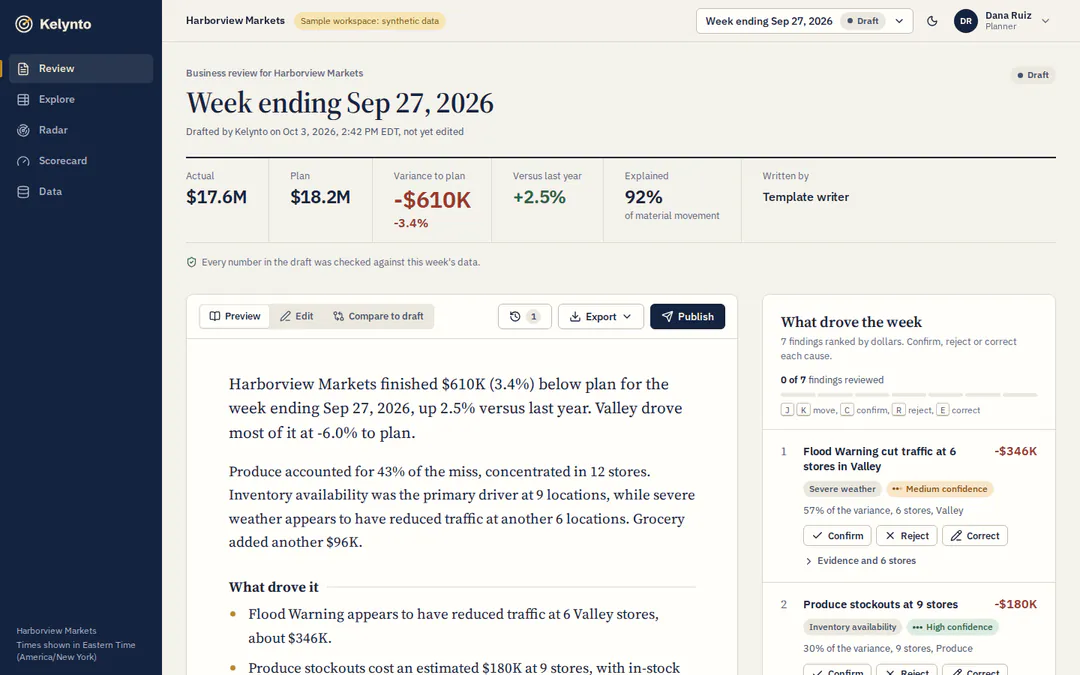
Task: Open the Export dropdown menu
Action: point(601,316)
